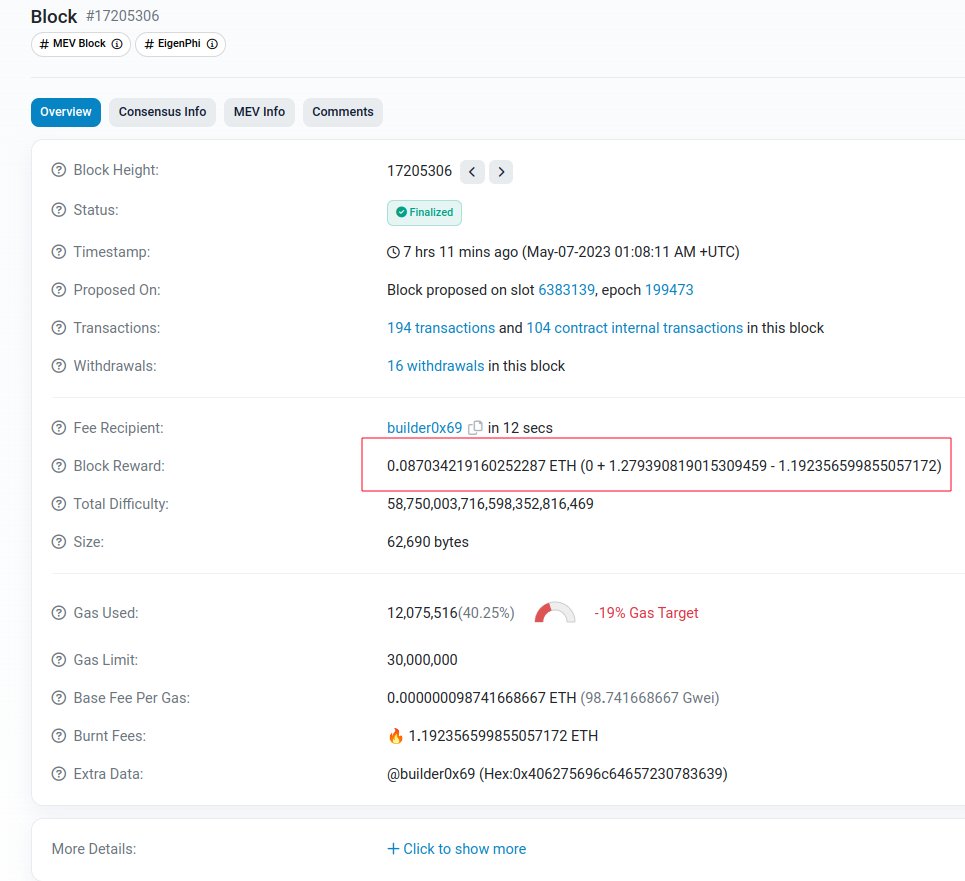Open the 16 withdrawals link
This screenshot has height=881, width=965.
(x=436, y=366)
